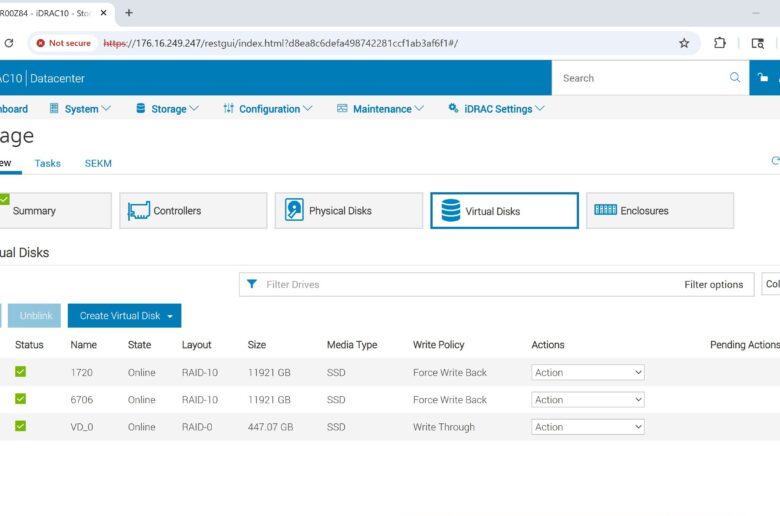780x516 pixels.
Task: Open the iDRAC Settings menu
Action: point(497,109)
